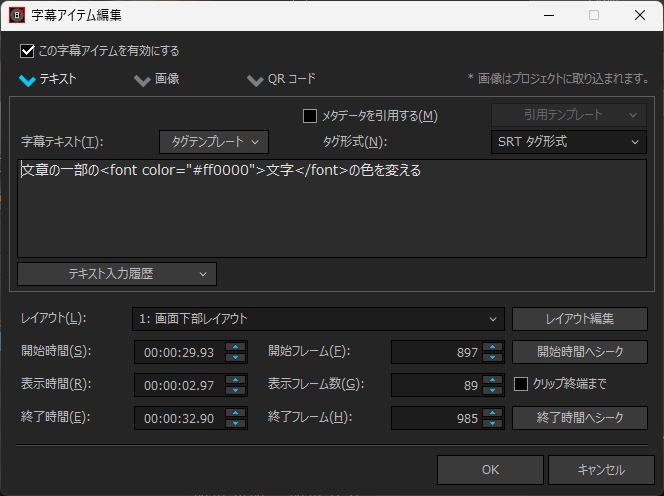This screenshot has width=664, height=496.
Task: Increase 開始フレーム with up arrow
Action: [x=492, y=347]
